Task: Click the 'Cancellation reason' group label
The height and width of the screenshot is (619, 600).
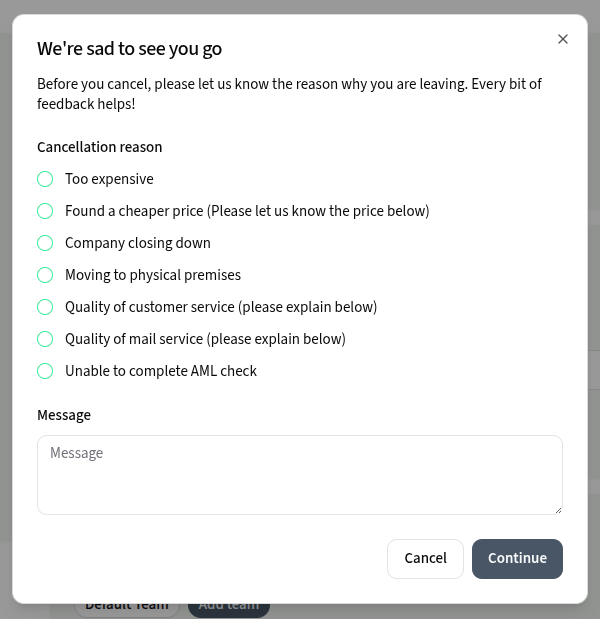Action: click(x=99, y=147)
